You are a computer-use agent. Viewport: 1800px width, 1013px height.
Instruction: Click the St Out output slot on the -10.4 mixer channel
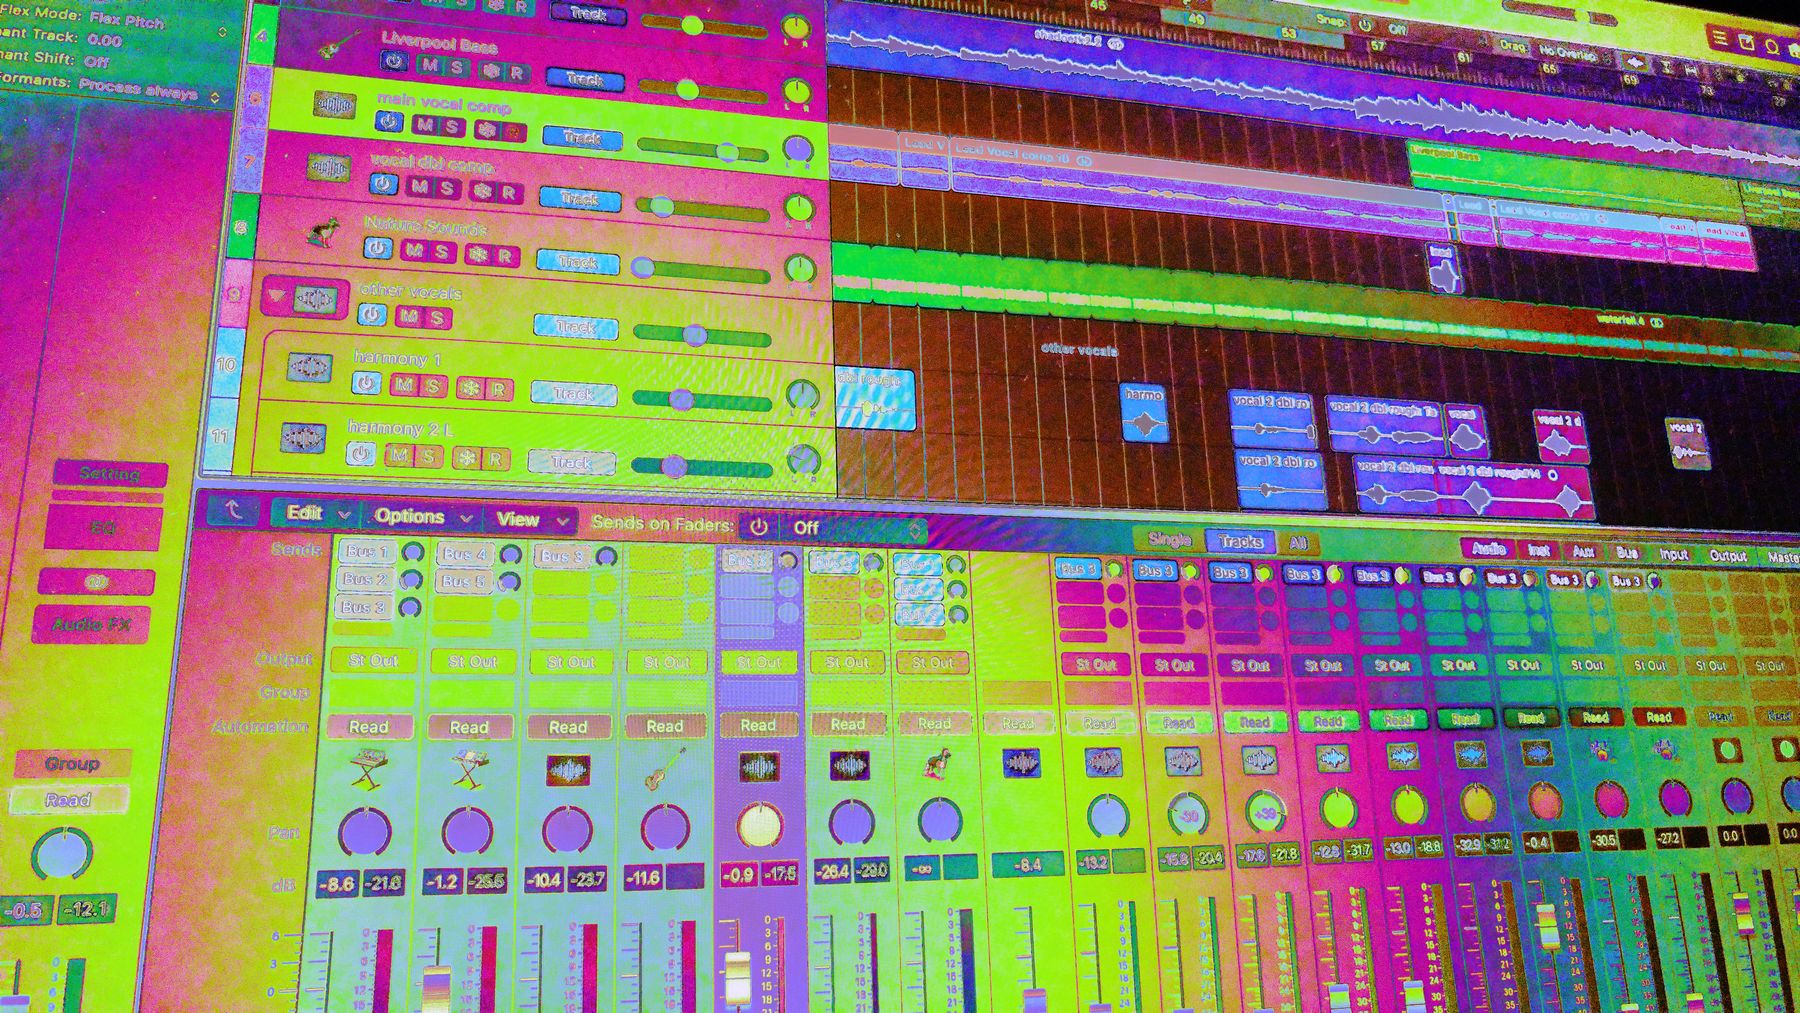pos(570,662)
